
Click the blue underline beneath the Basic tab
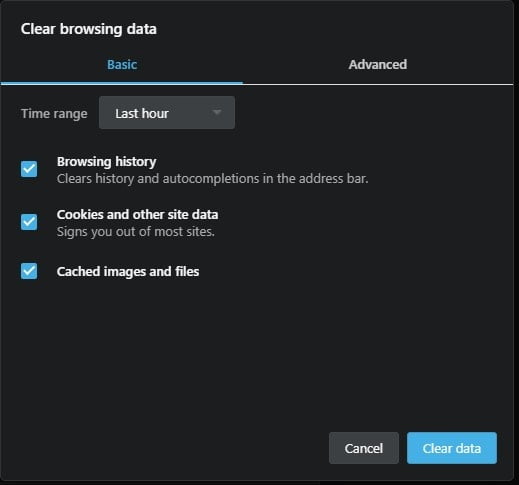pos(122,83)
